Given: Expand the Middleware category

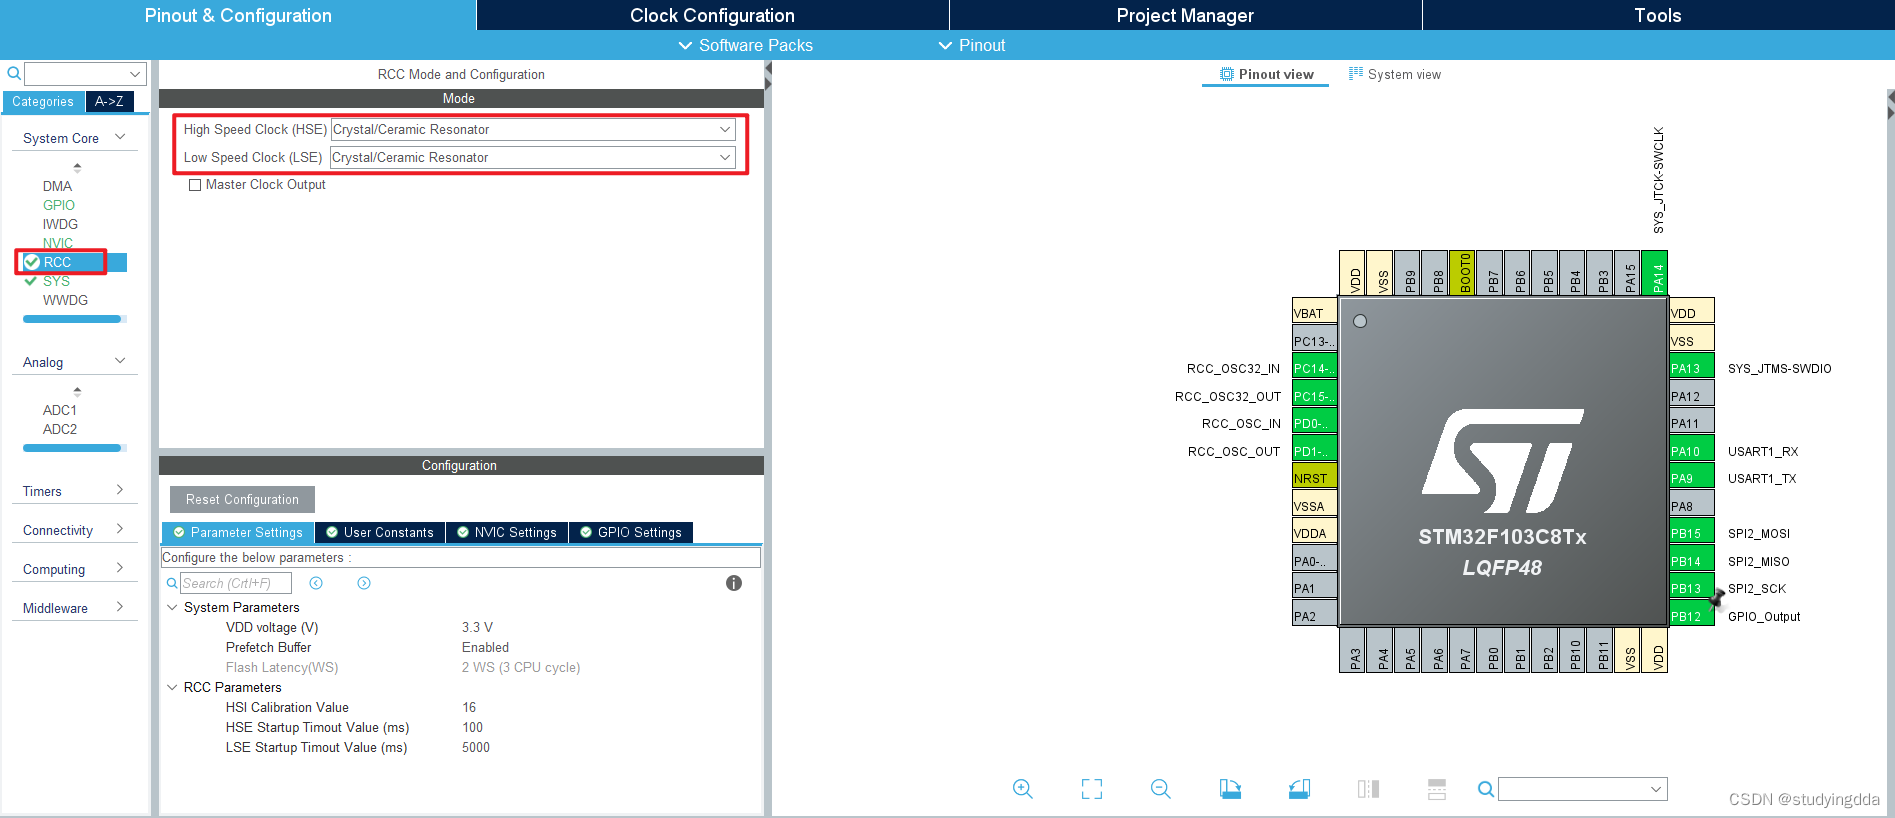Looking at the screenshot, I should 120,607.
